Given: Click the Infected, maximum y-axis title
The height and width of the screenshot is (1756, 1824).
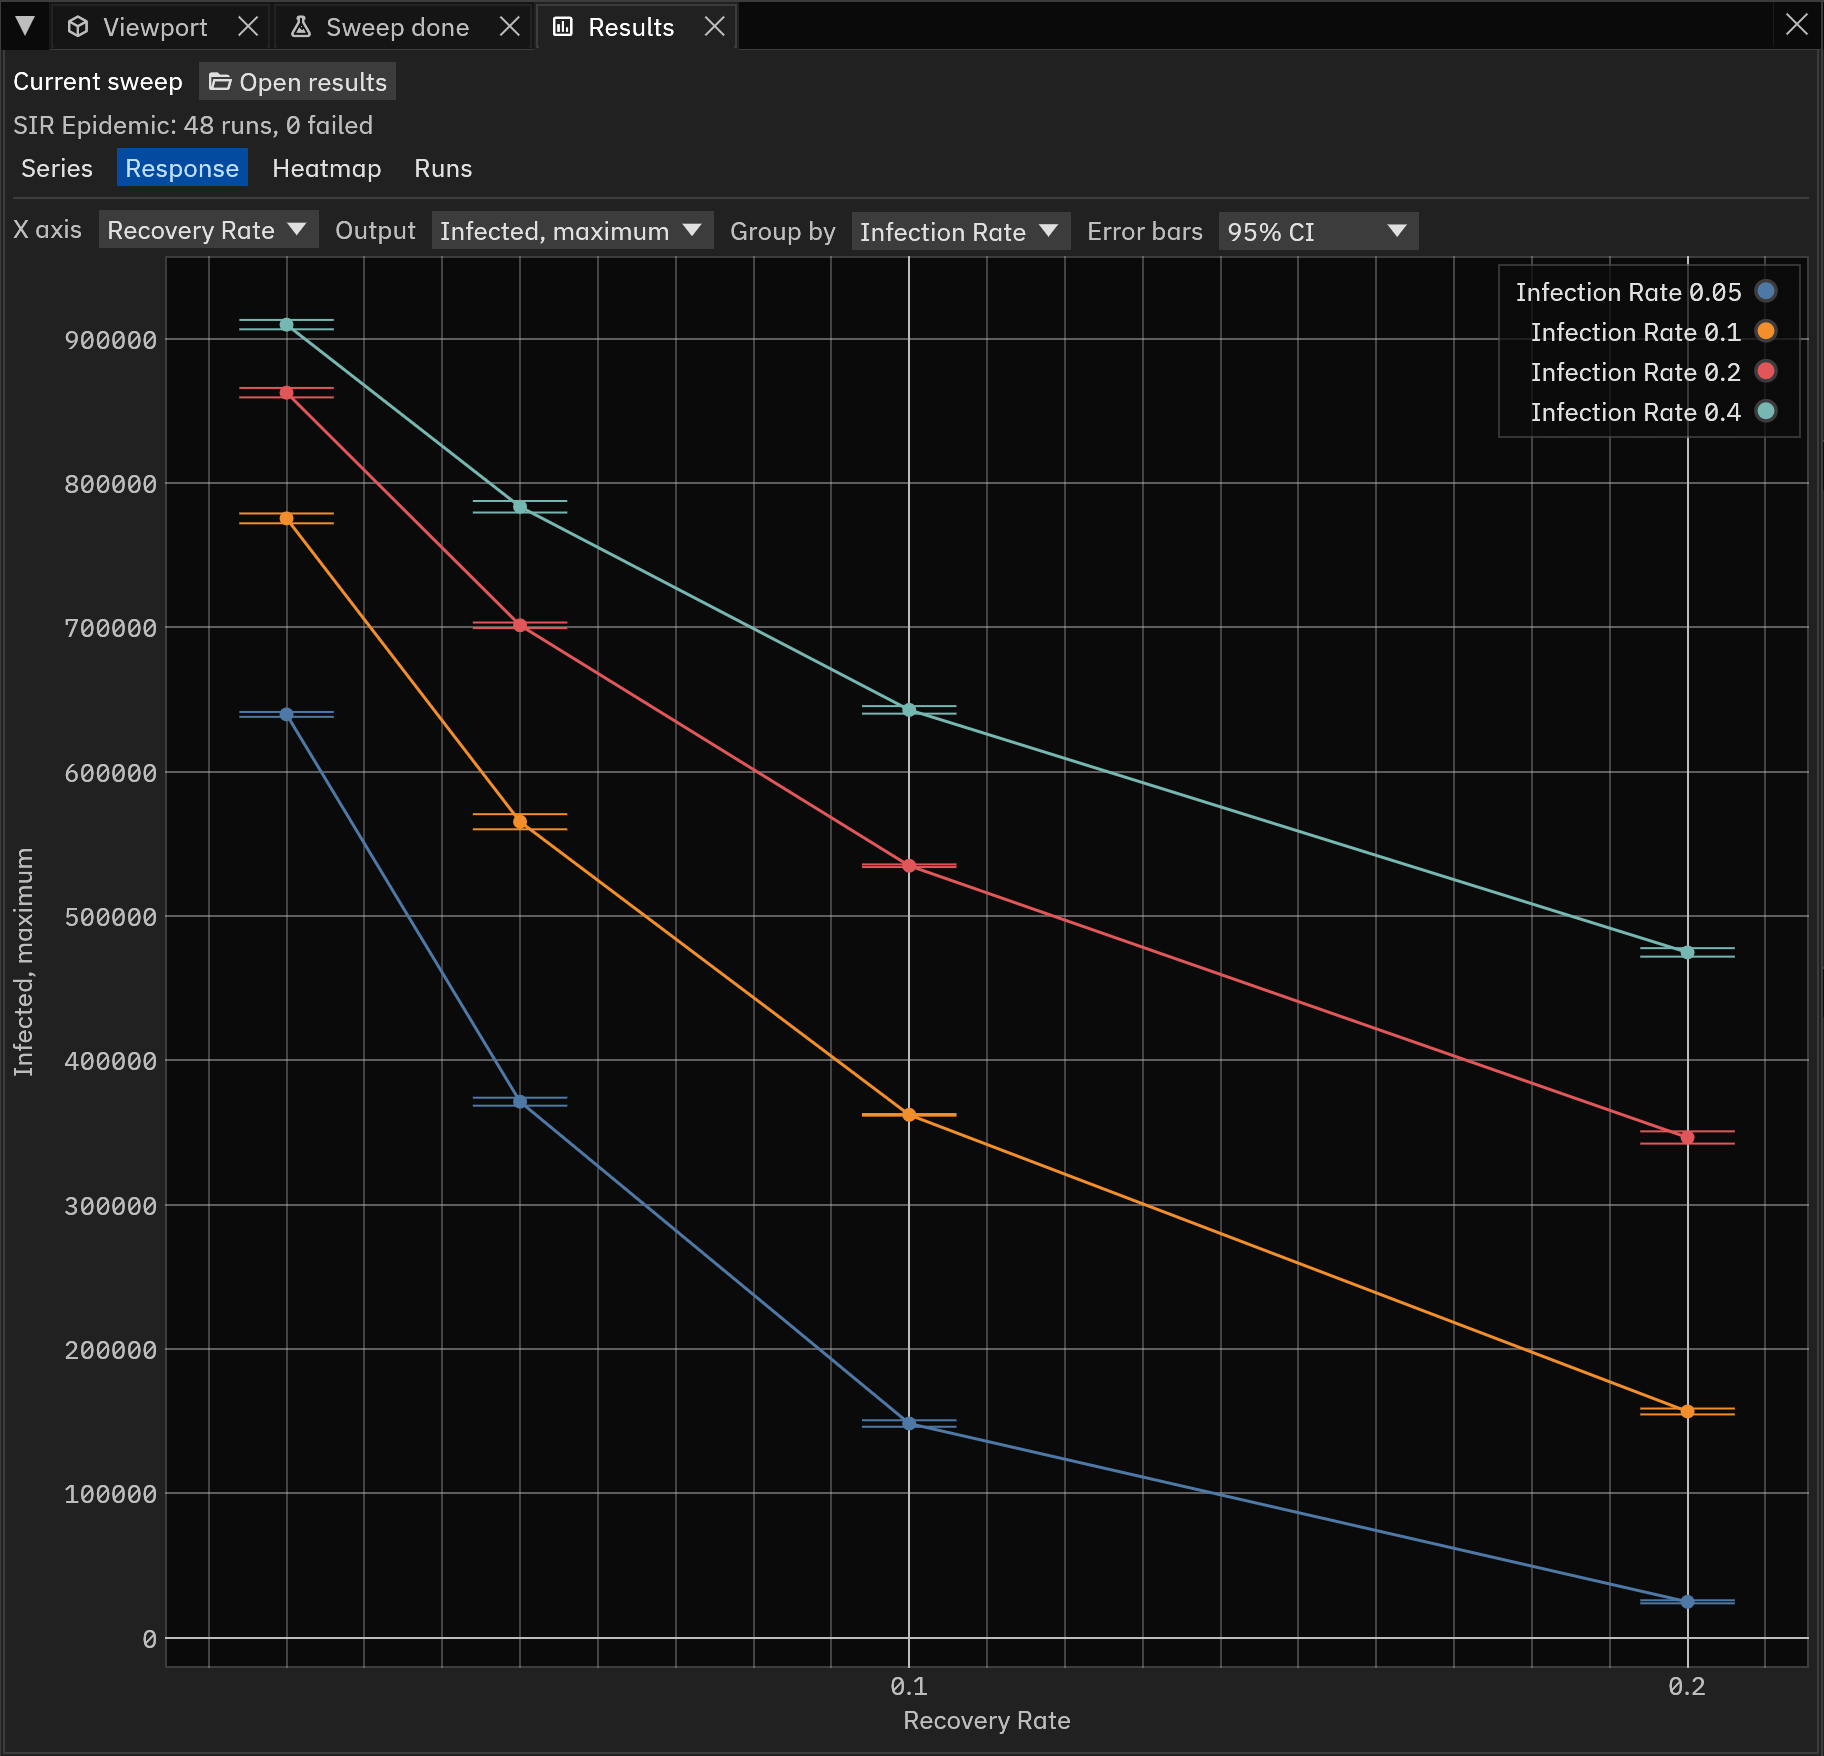Looking at the screenshot, I should tap(23, 962).
